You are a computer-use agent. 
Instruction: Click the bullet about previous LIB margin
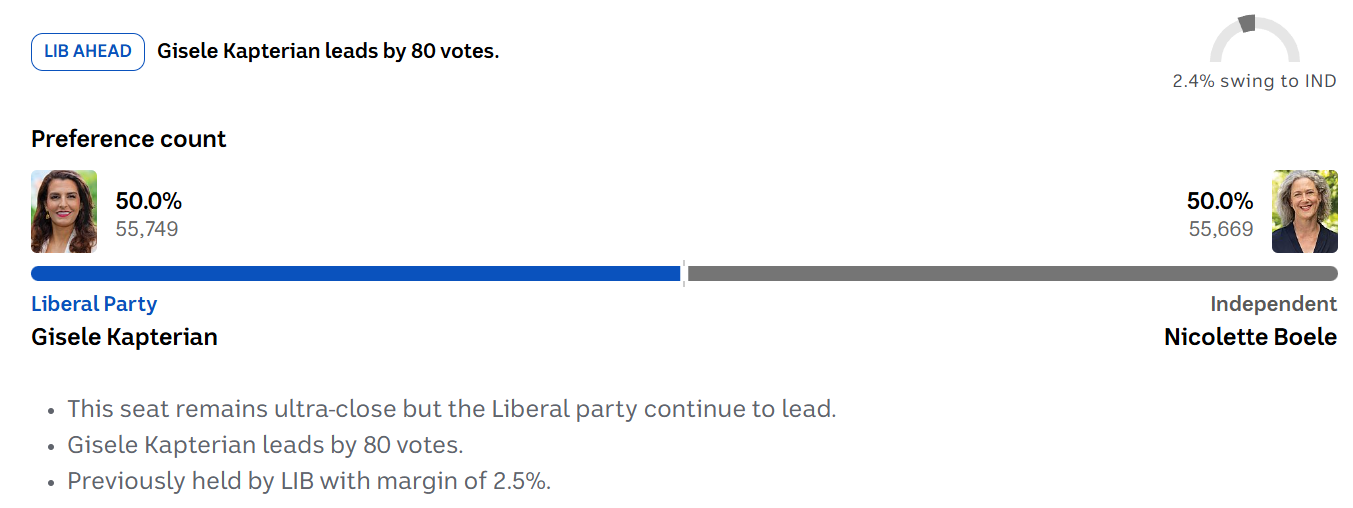(x=309, y=481)
